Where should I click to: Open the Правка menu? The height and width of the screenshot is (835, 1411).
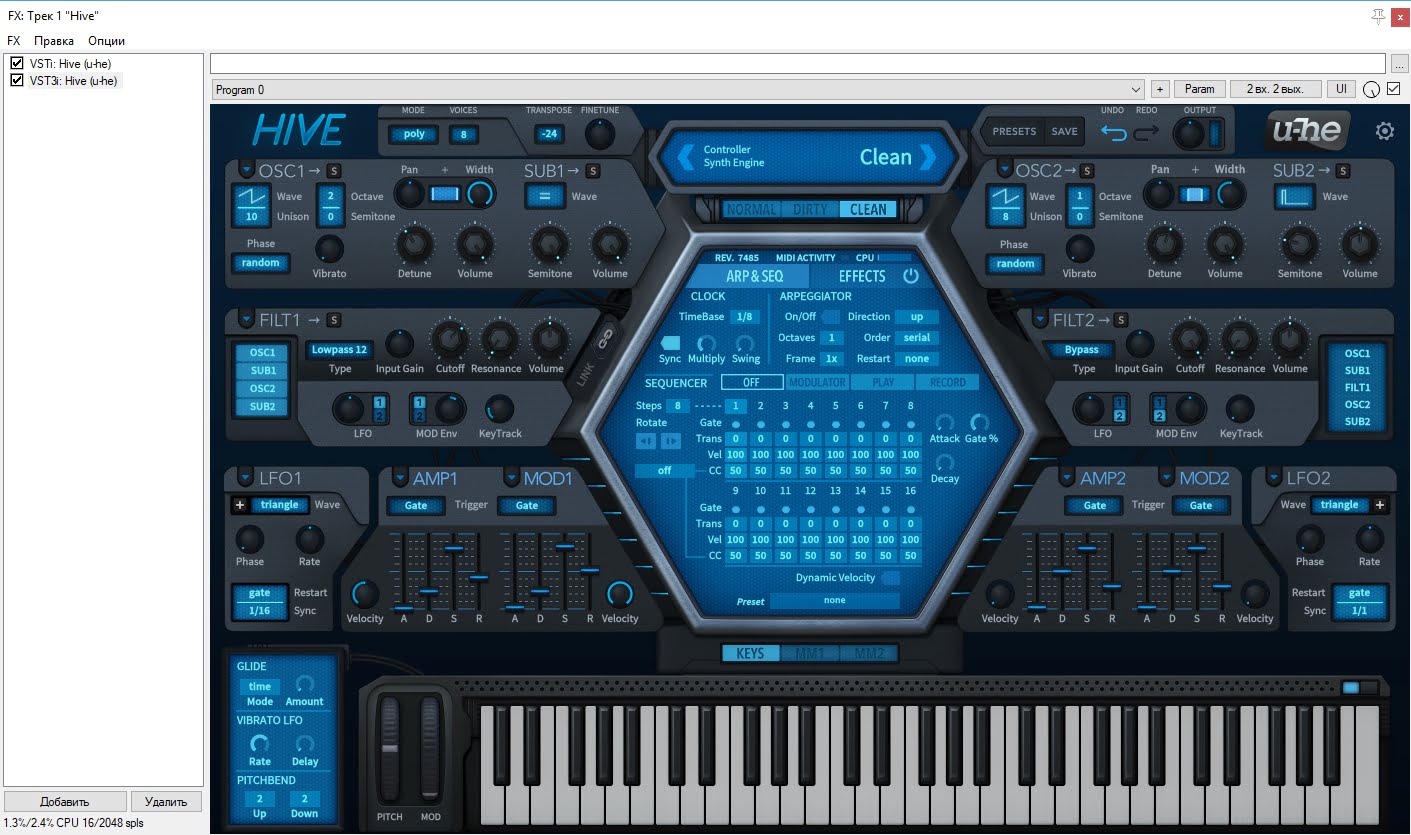[x=54, y=41]
